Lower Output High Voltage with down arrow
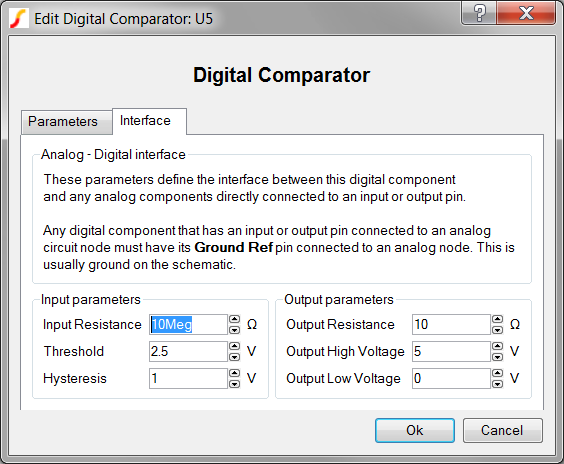The width and height of the screenshot is (564, 464). 497,356
